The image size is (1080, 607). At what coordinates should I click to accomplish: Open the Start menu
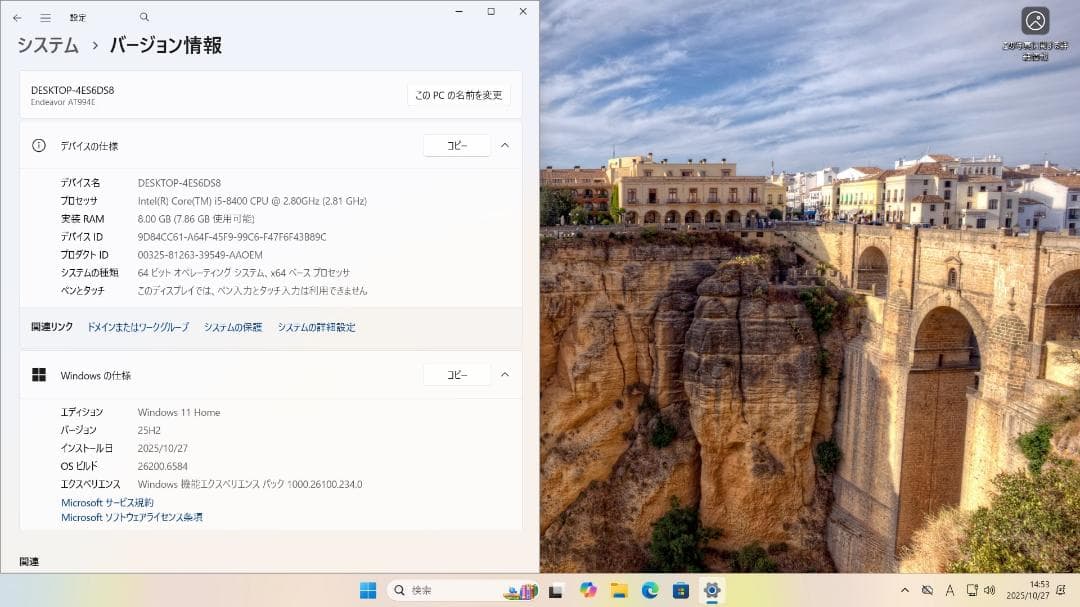[367, 590]
